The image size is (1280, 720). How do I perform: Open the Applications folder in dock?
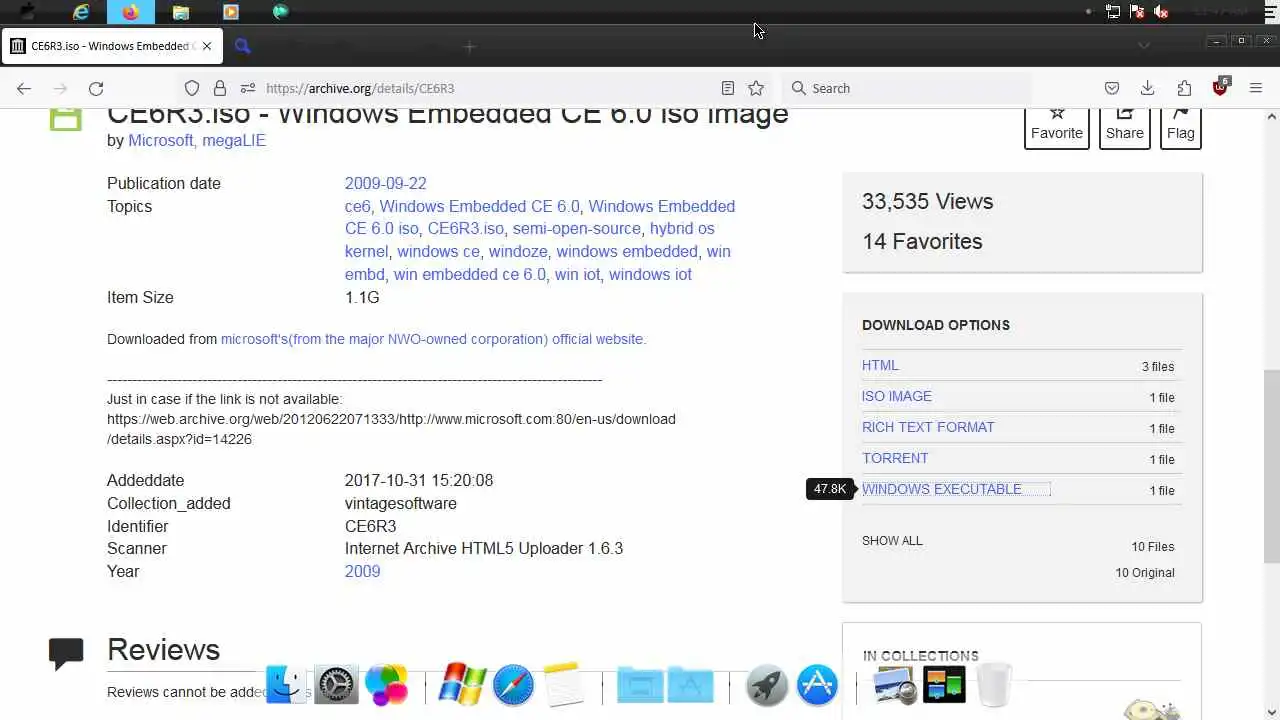click(691, 685)
